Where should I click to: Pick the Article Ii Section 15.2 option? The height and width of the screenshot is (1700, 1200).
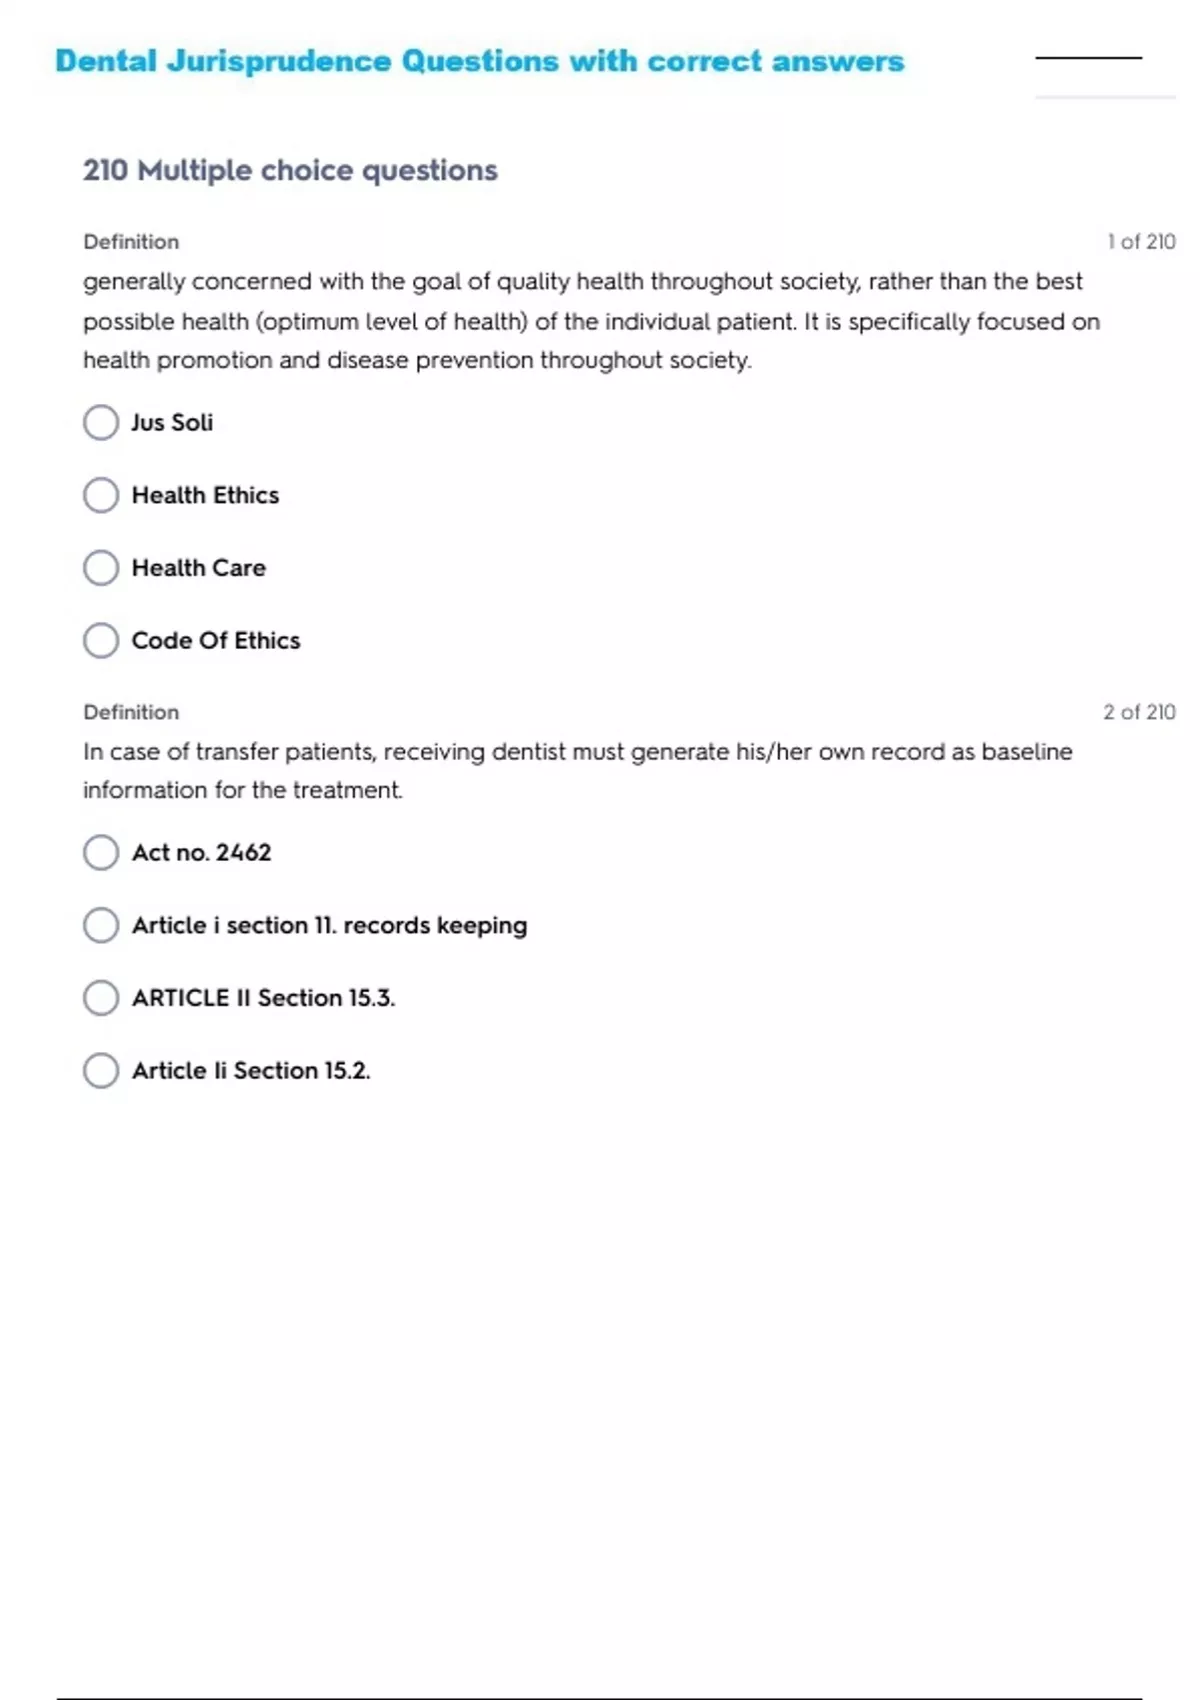point(101,1070)
